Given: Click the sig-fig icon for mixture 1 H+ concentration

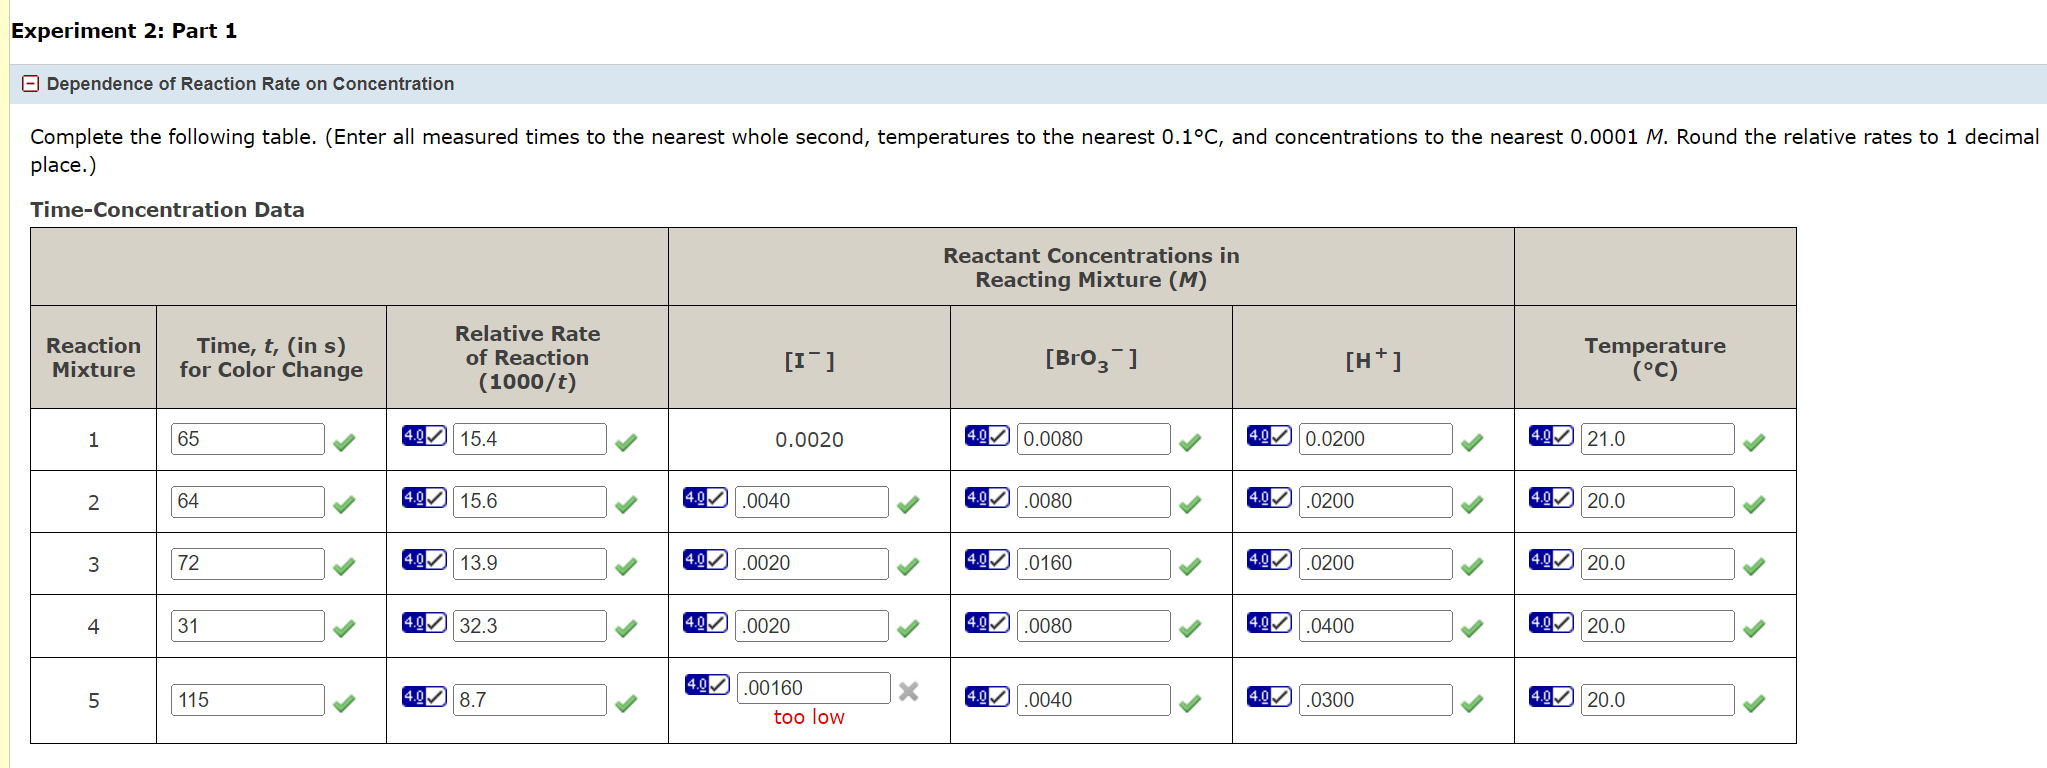Looking at the screenshot, I should pyautogui.click(x=1269, y=436).
